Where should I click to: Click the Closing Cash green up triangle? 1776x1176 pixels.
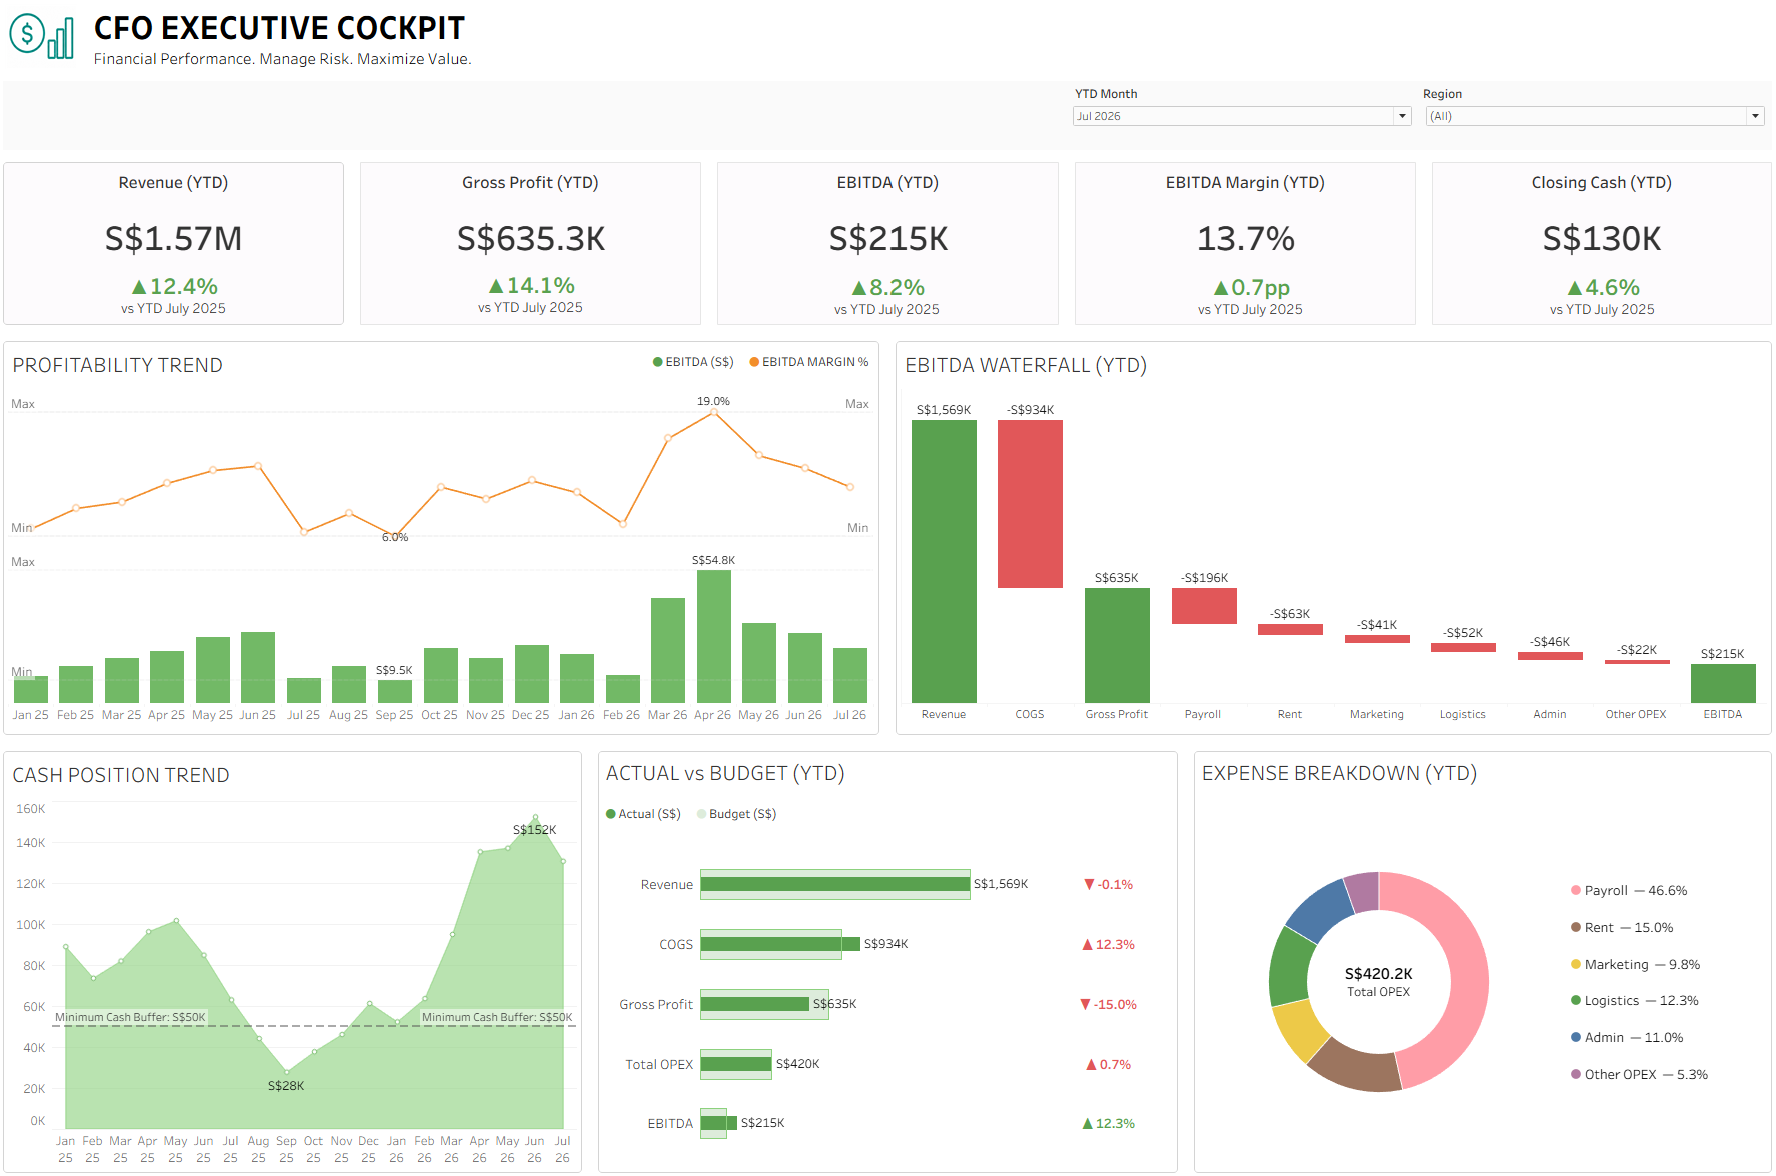[x=1575, y=288]
